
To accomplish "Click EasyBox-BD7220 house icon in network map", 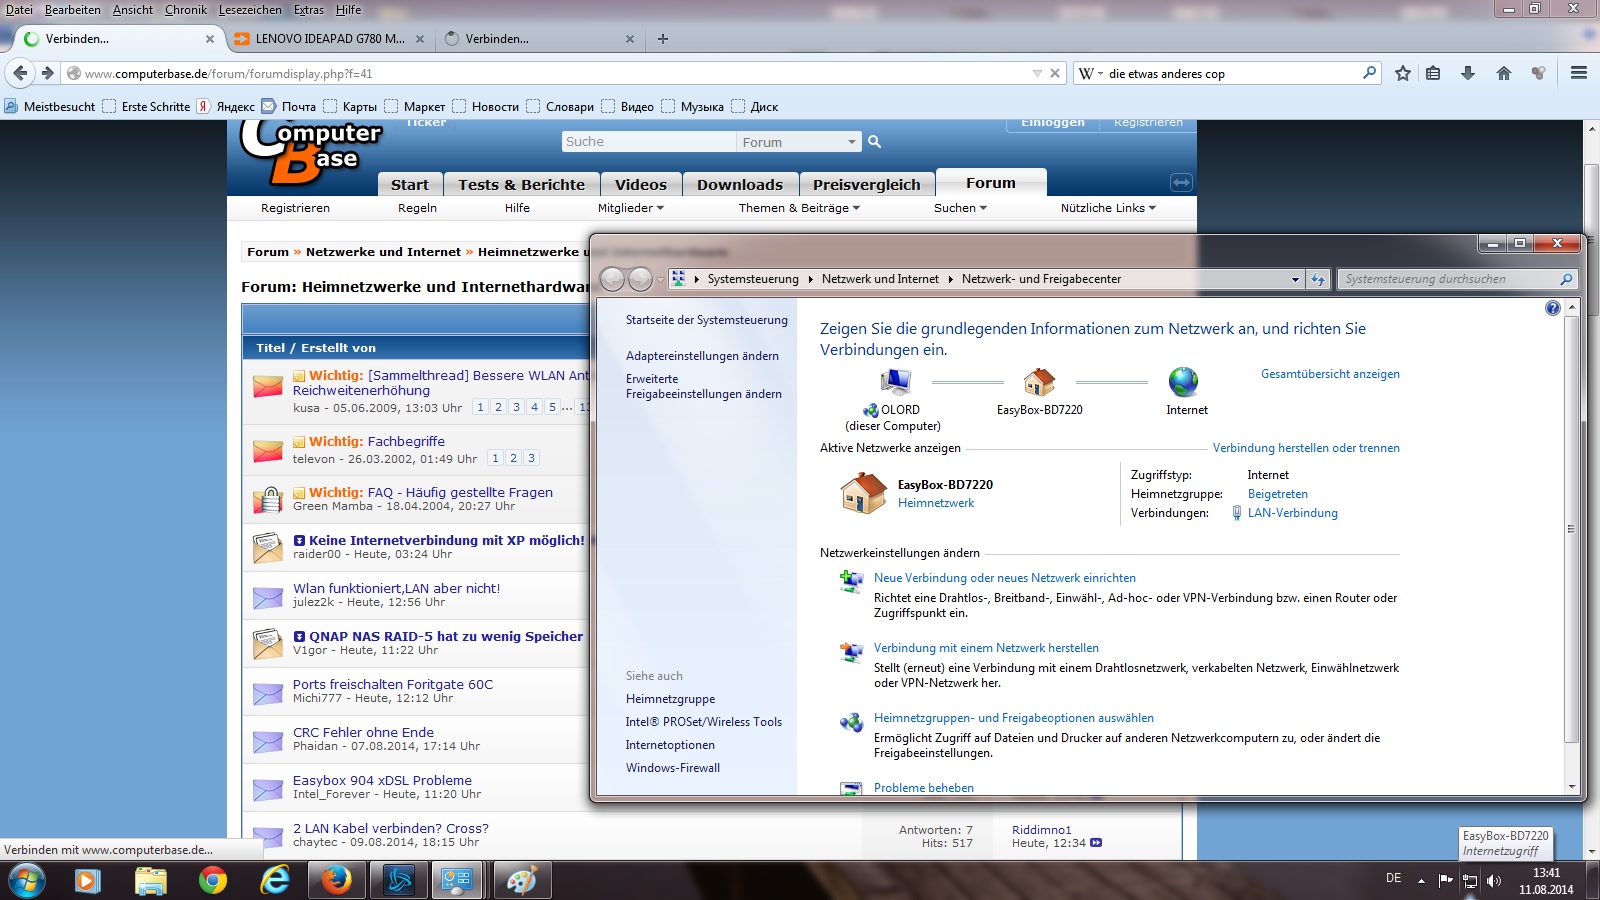I will [x=1039, y=381].
